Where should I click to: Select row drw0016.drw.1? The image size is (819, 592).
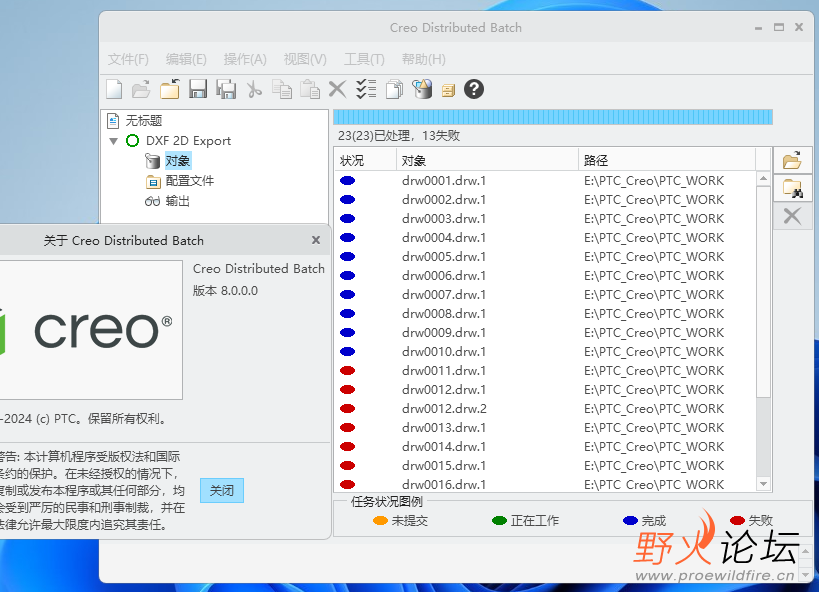pos(546,484)
